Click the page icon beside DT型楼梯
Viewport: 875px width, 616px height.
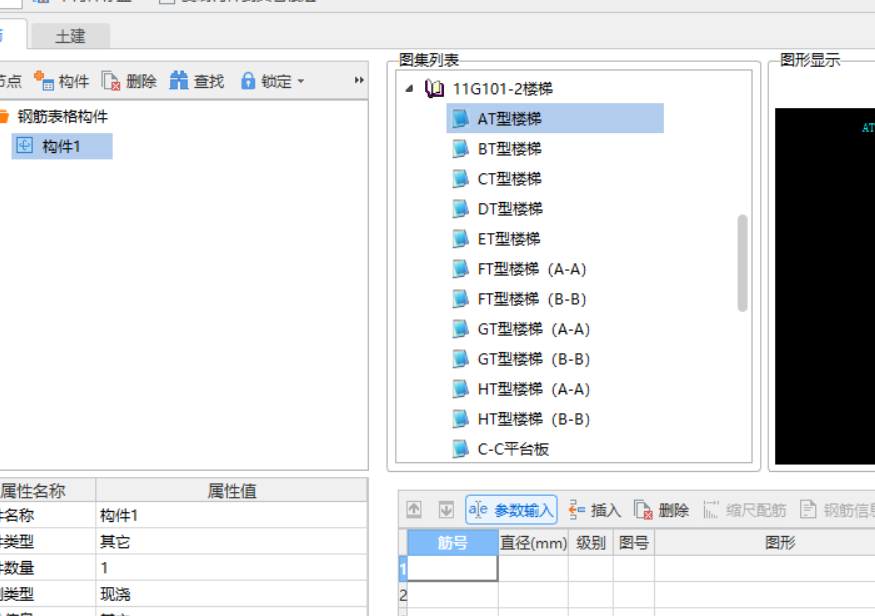(460, 209)
